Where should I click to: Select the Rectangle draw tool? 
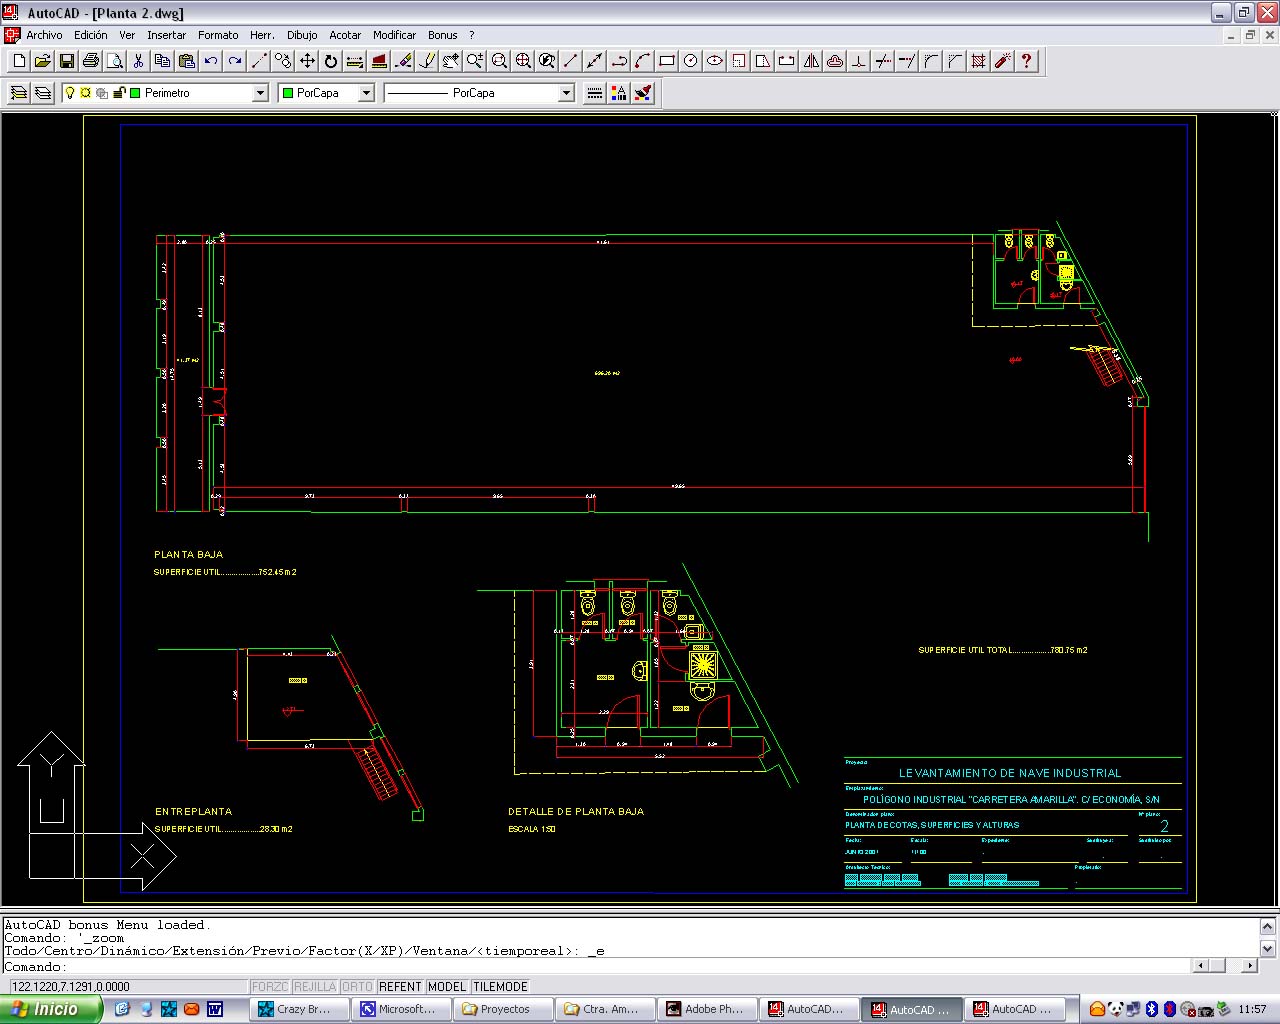[x=667, y=61]
